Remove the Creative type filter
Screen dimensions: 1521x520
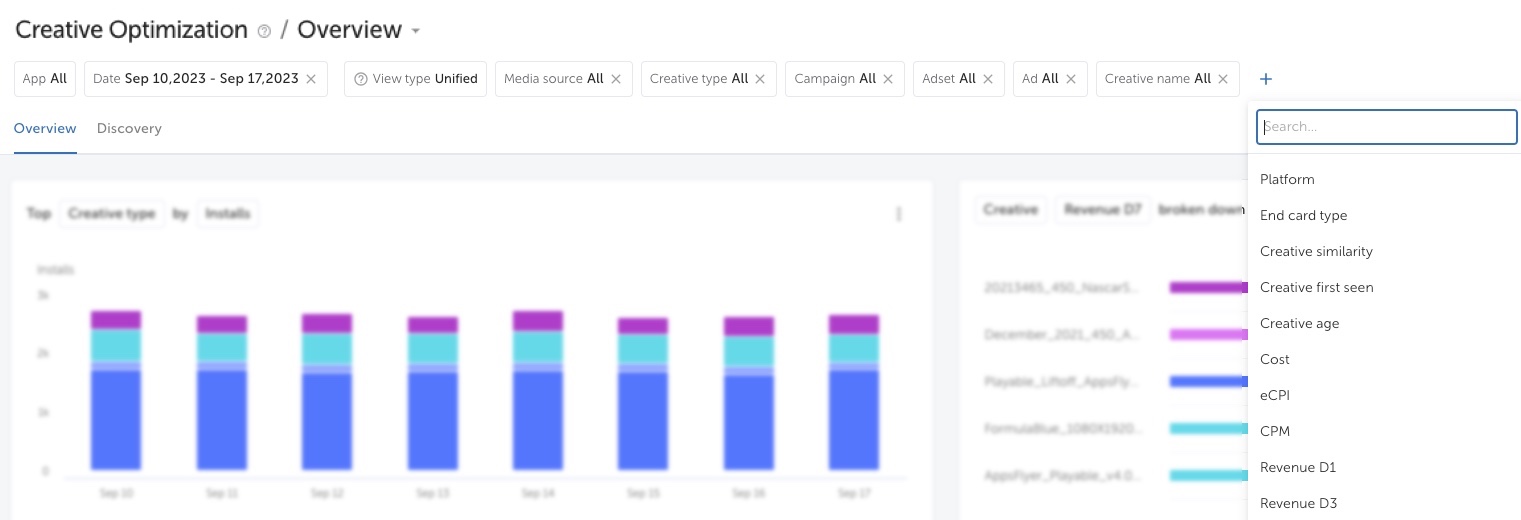[760, 79]
